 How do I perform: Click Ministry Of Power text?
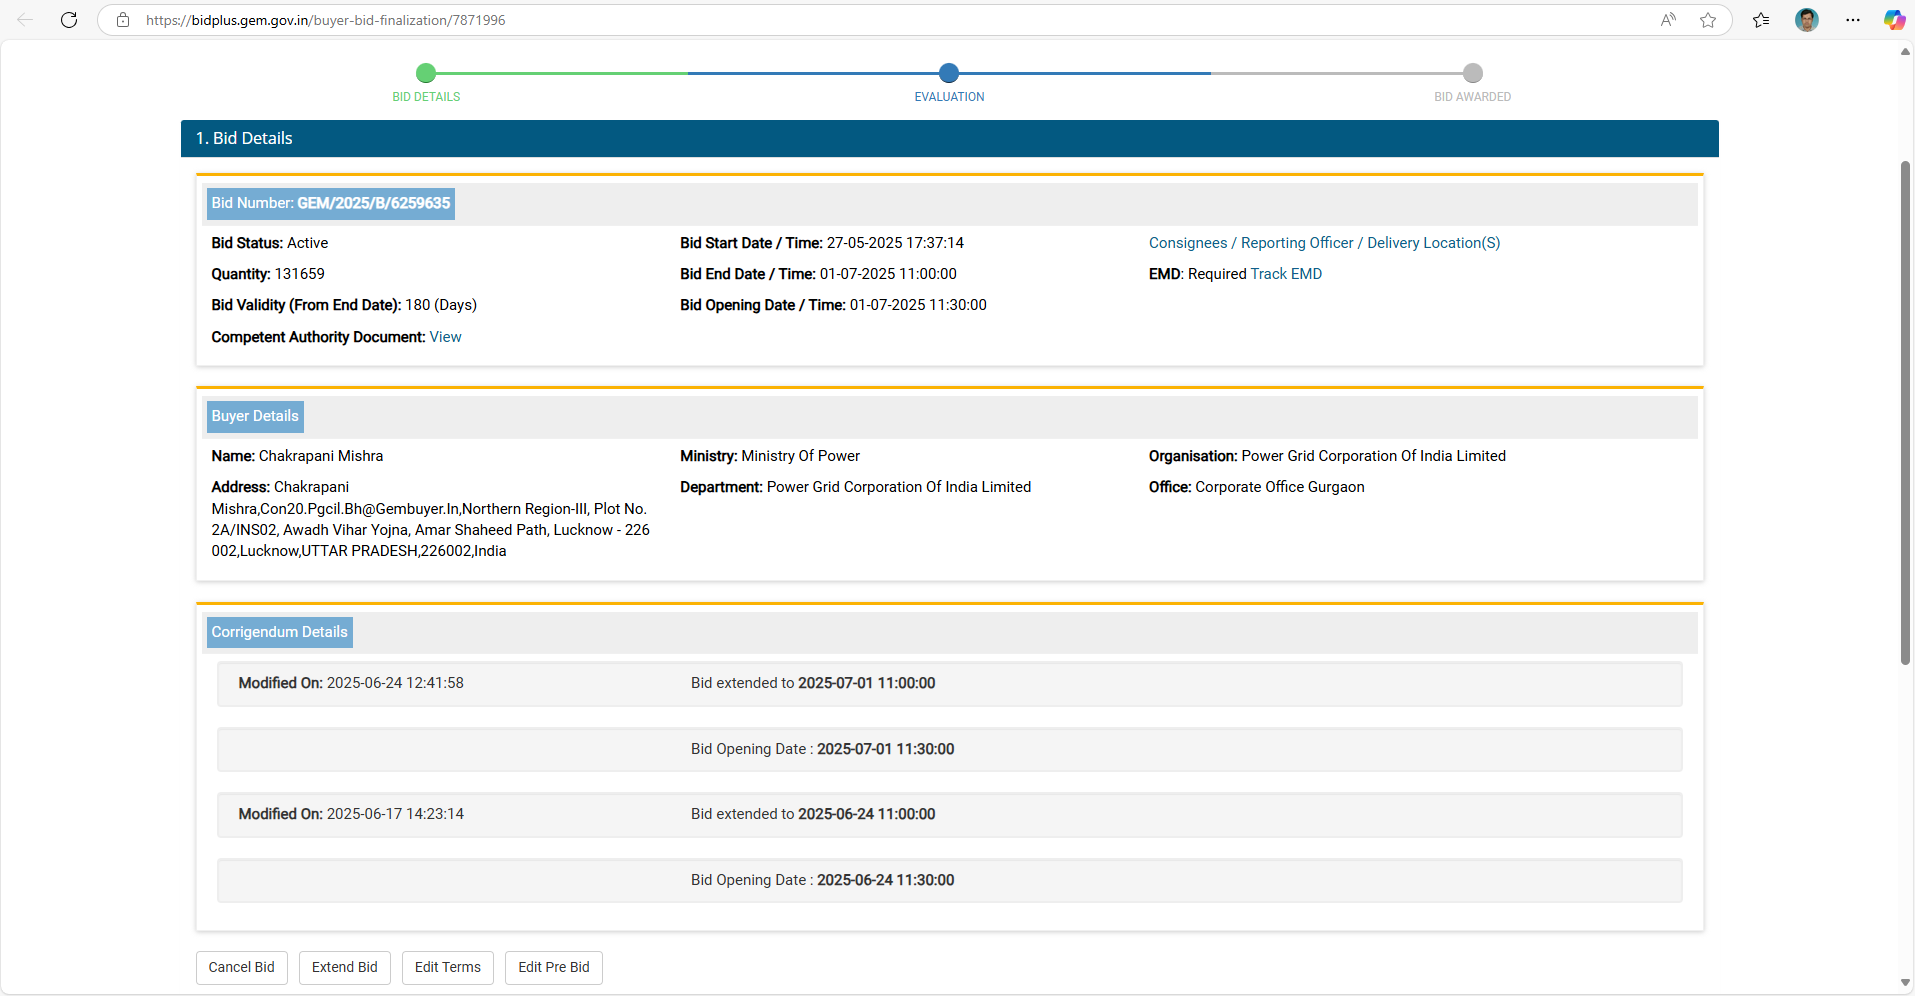(x=801, y=456)
